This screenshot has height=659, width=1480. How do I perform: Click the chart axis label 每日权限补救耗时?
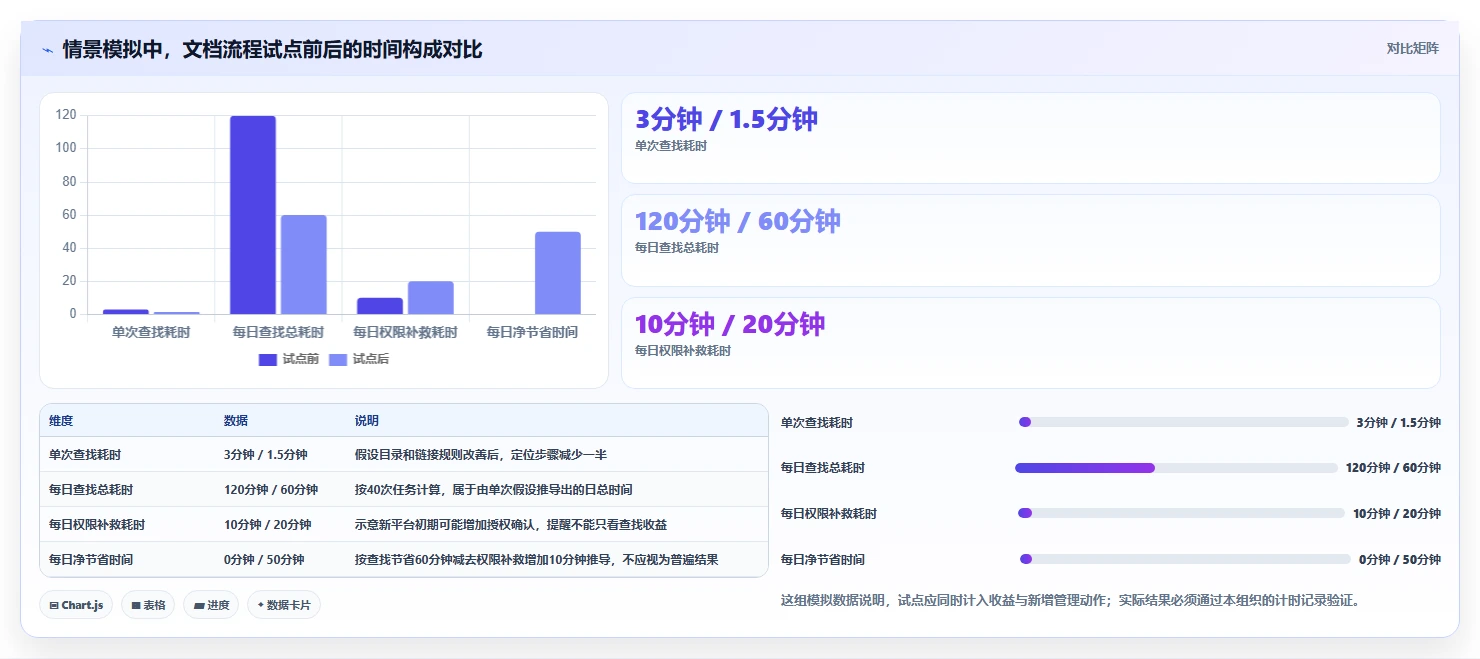405,332
